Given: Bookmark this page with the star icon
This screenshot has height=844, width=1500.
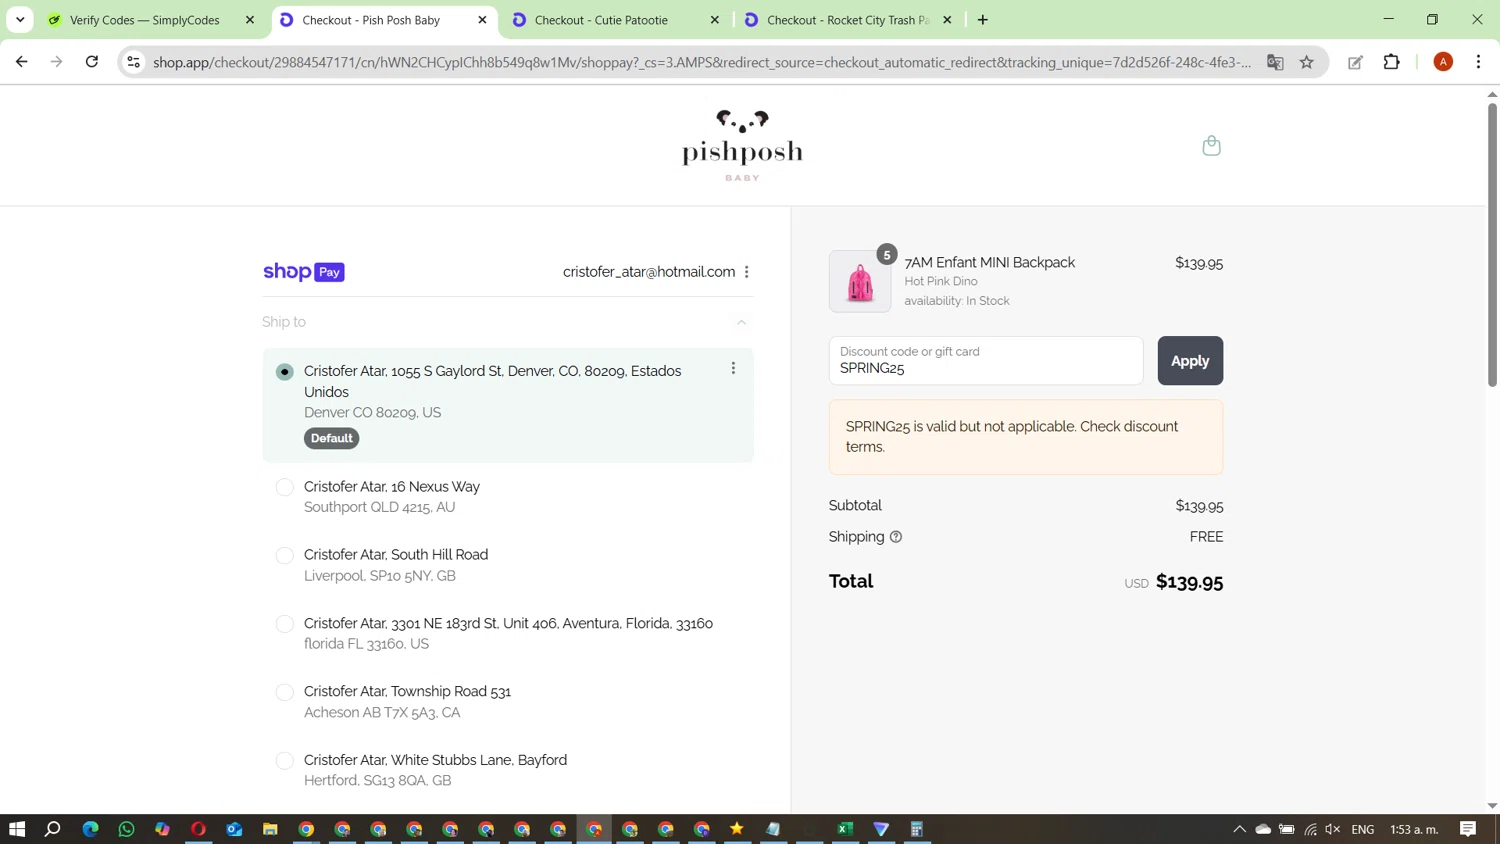Looking at the screenshot, I should click(1306, 62).
